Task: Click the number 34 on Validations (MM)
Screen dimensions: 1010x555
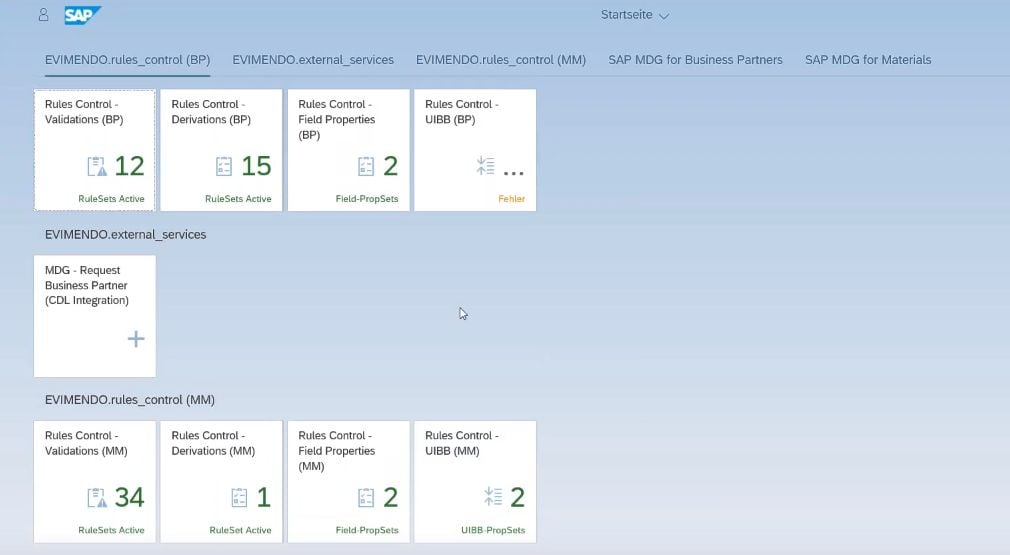Action: pyautogui.click(x=129, y=498)
